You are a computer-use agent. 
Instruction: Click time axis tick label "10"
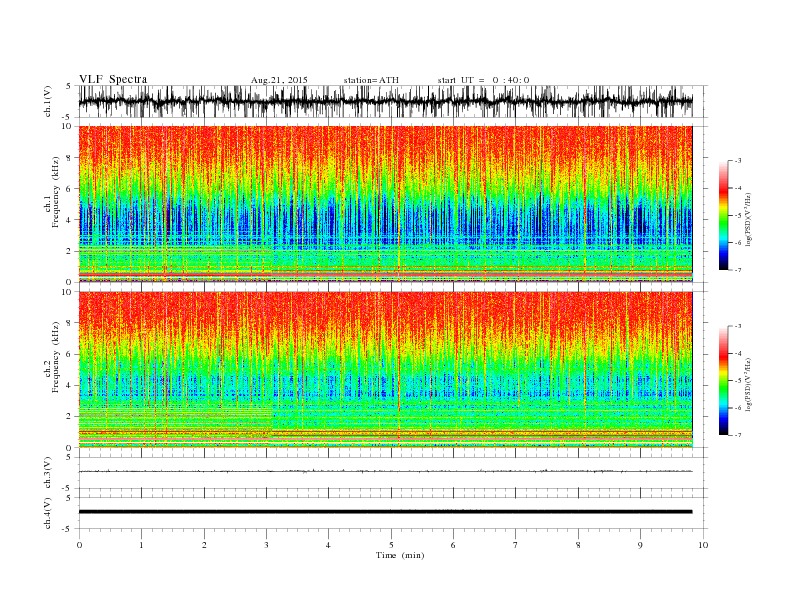(703, 545)
